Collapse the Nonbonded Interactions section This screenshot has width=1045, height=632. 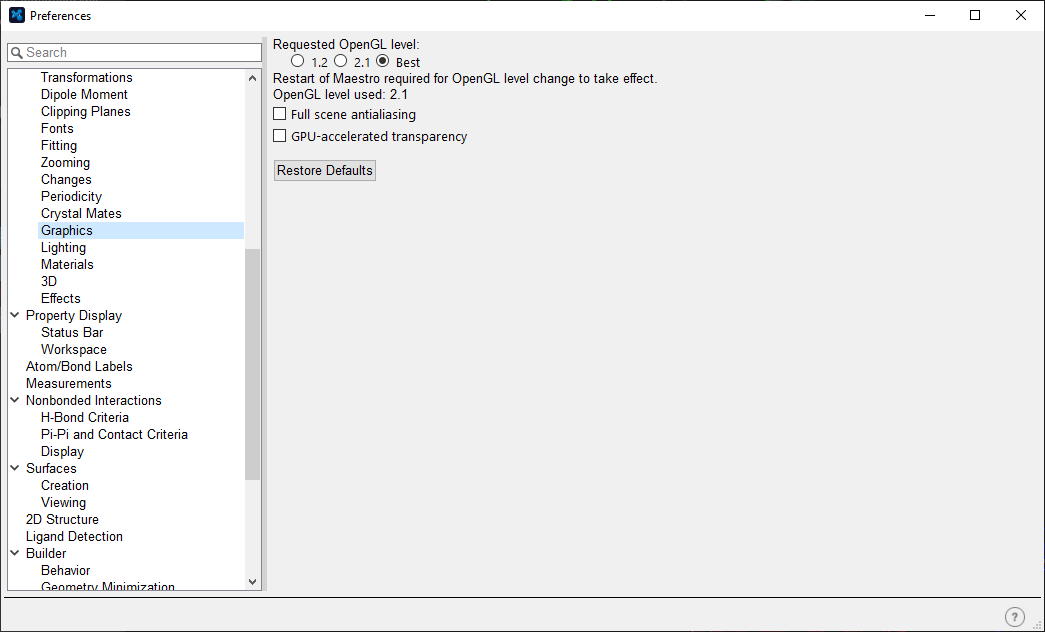pos(15,401)
